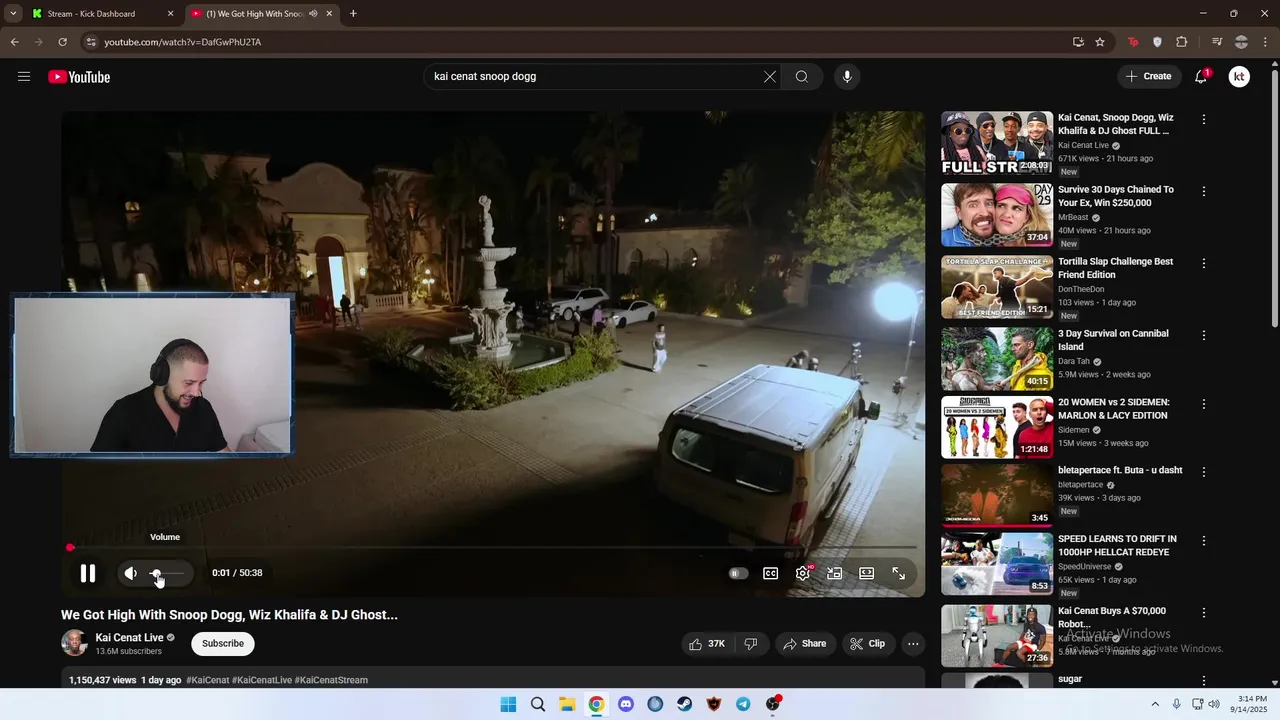This screenshot has width=1280, height=720.
Task: Open the tab search dropdown arrow
Action: (12, 14)
